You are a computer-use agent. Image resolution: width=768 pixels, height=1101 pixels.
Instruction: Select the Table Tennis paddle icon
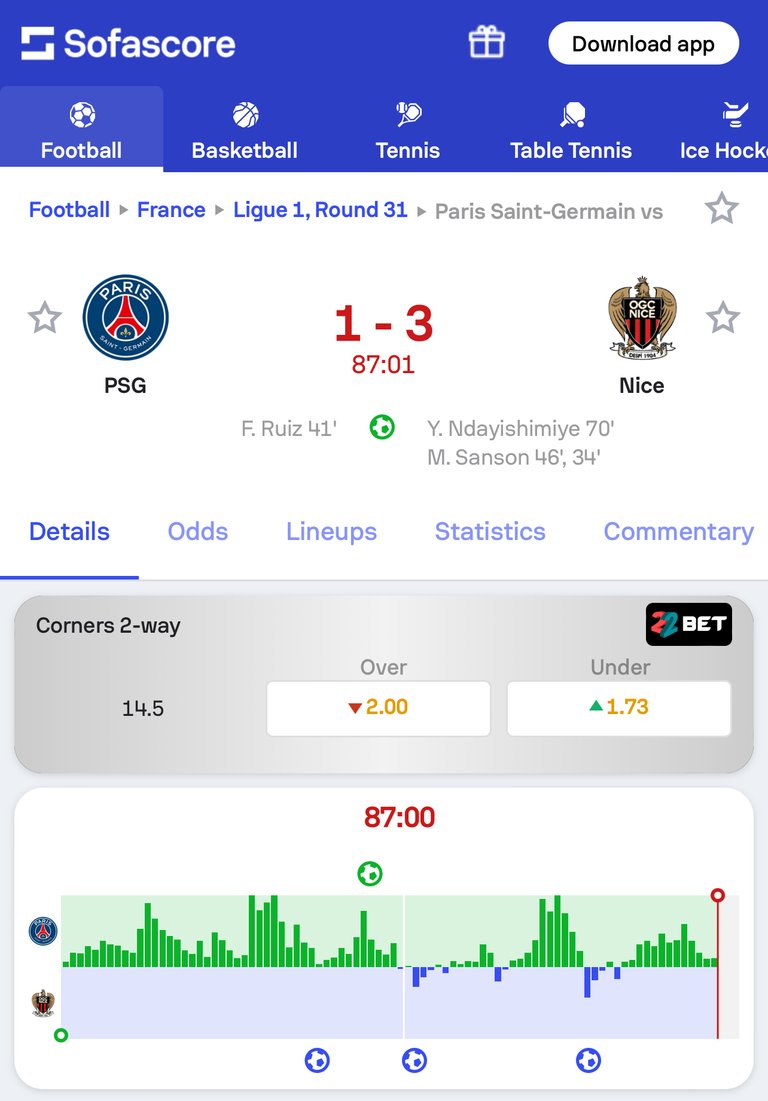coord(571,114)
